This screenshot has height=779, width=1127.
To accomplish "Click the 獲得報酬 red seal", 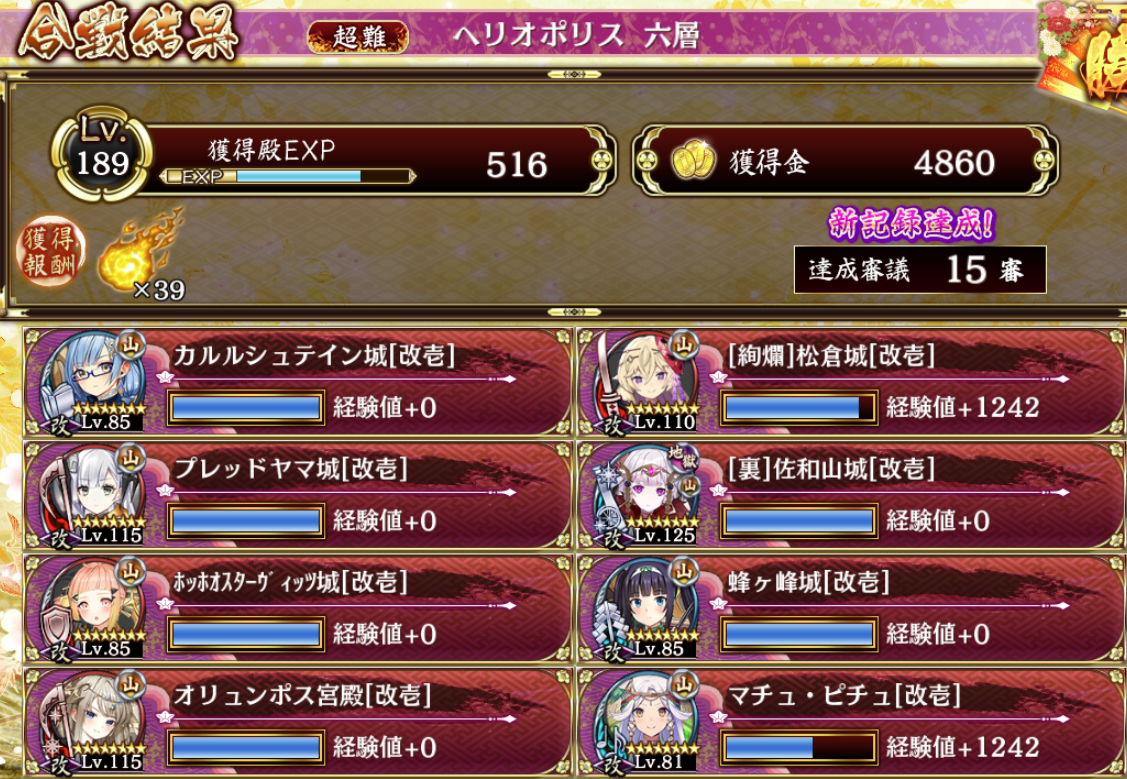I will (50, 252).
